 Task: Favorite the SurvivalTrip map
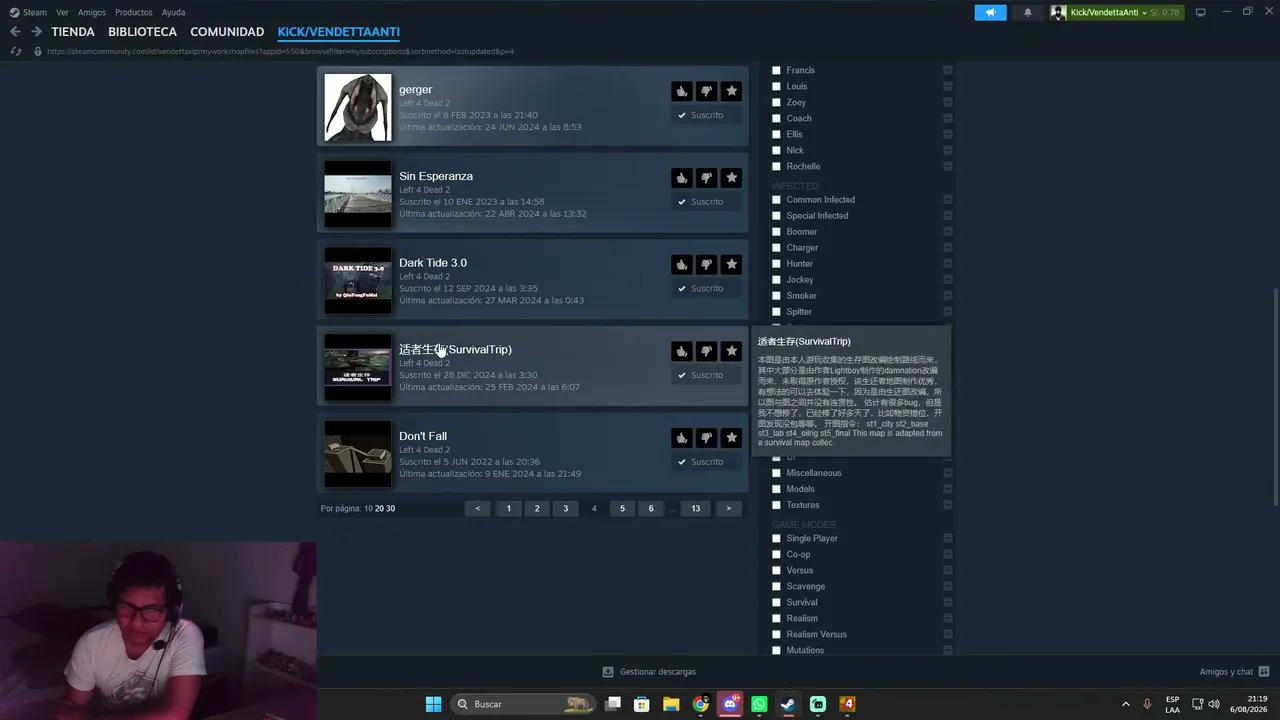point(731,351)
